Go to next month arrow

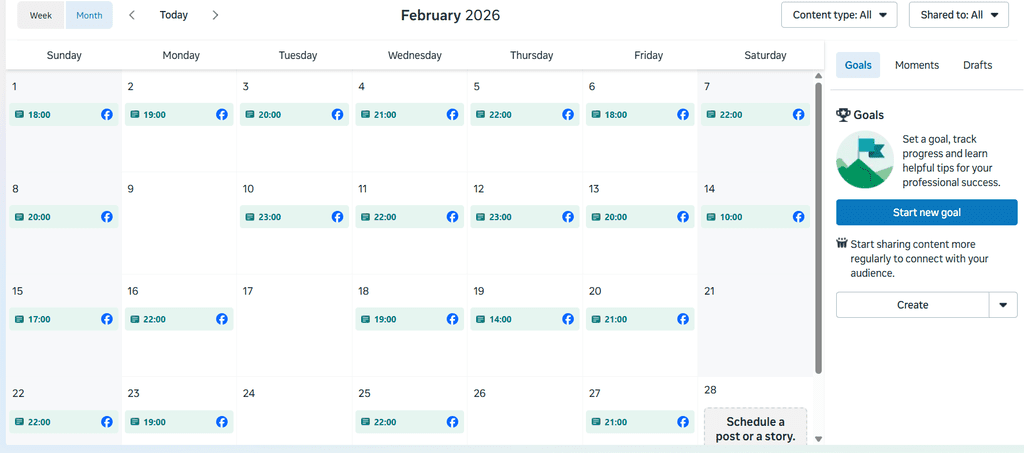pyautogui.click(x=215, y=15)
